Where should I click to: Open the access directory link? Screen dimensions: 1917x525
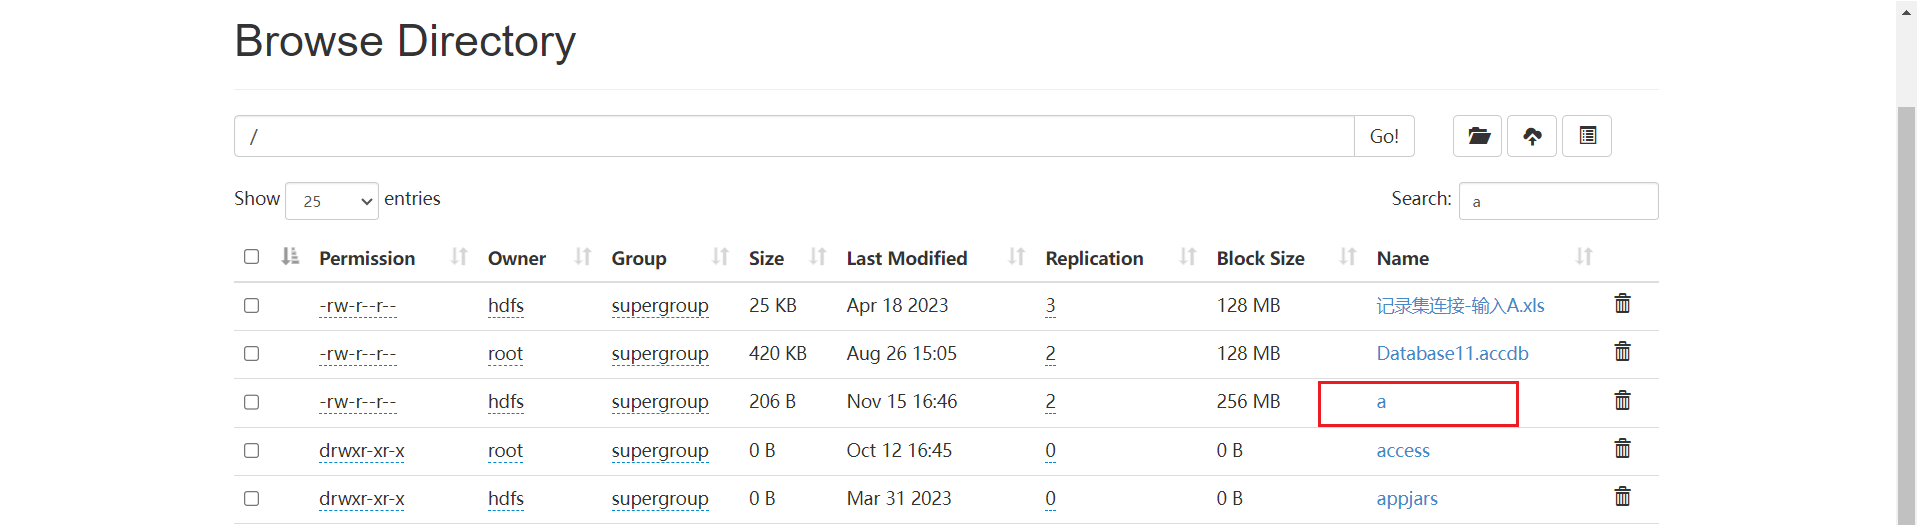pyautogui.click(x=1403, y=451)
